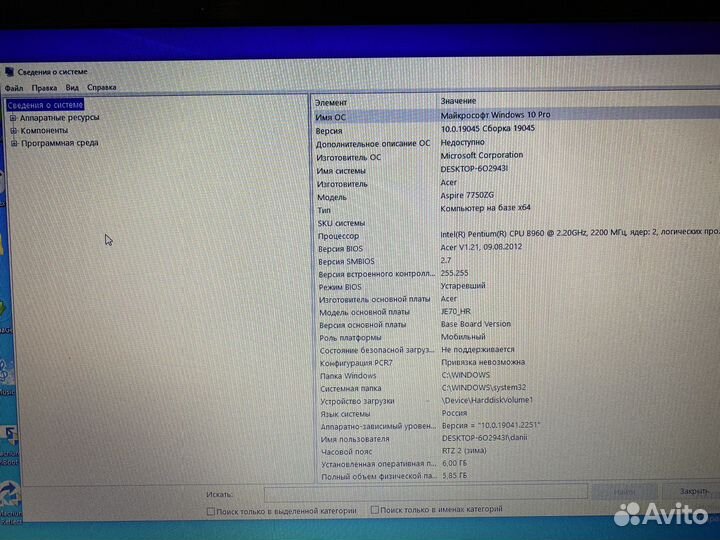Viewport: 720px width, 540px height.
Task: Click in the Искать search field
Action: 426,493
